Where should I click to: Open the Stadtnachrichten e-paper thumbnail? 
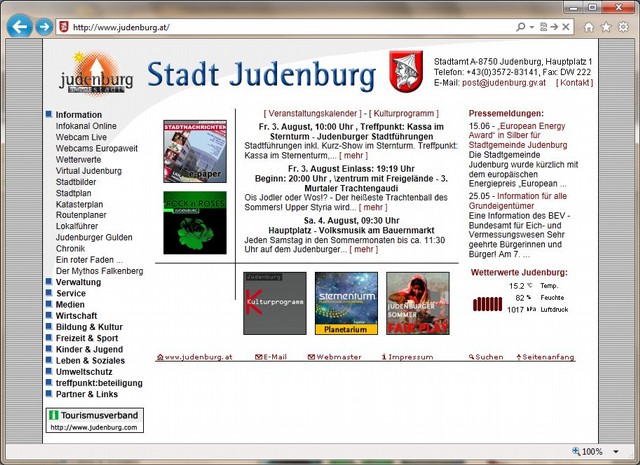[195, 151]
